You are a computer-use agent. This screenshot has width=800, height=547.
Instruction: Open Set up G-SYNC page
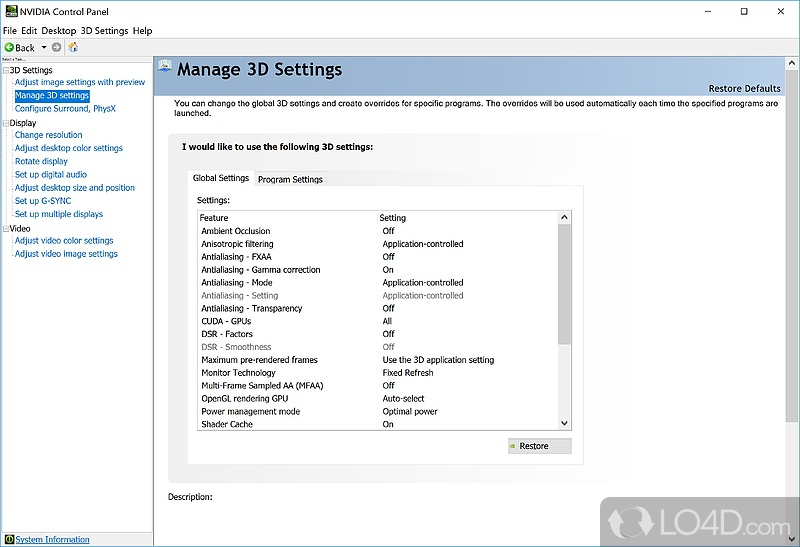point(43,201)
